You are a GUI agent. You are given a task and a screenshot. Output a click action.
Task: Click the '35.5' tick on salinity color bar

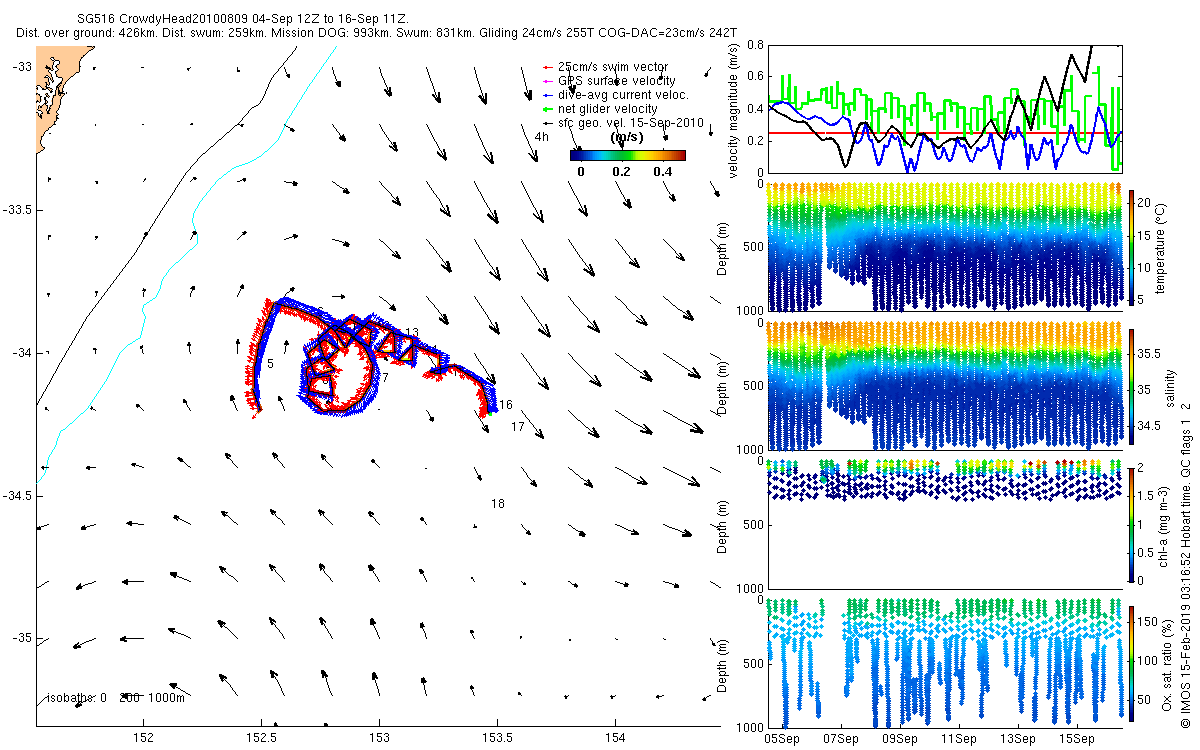1148,353
